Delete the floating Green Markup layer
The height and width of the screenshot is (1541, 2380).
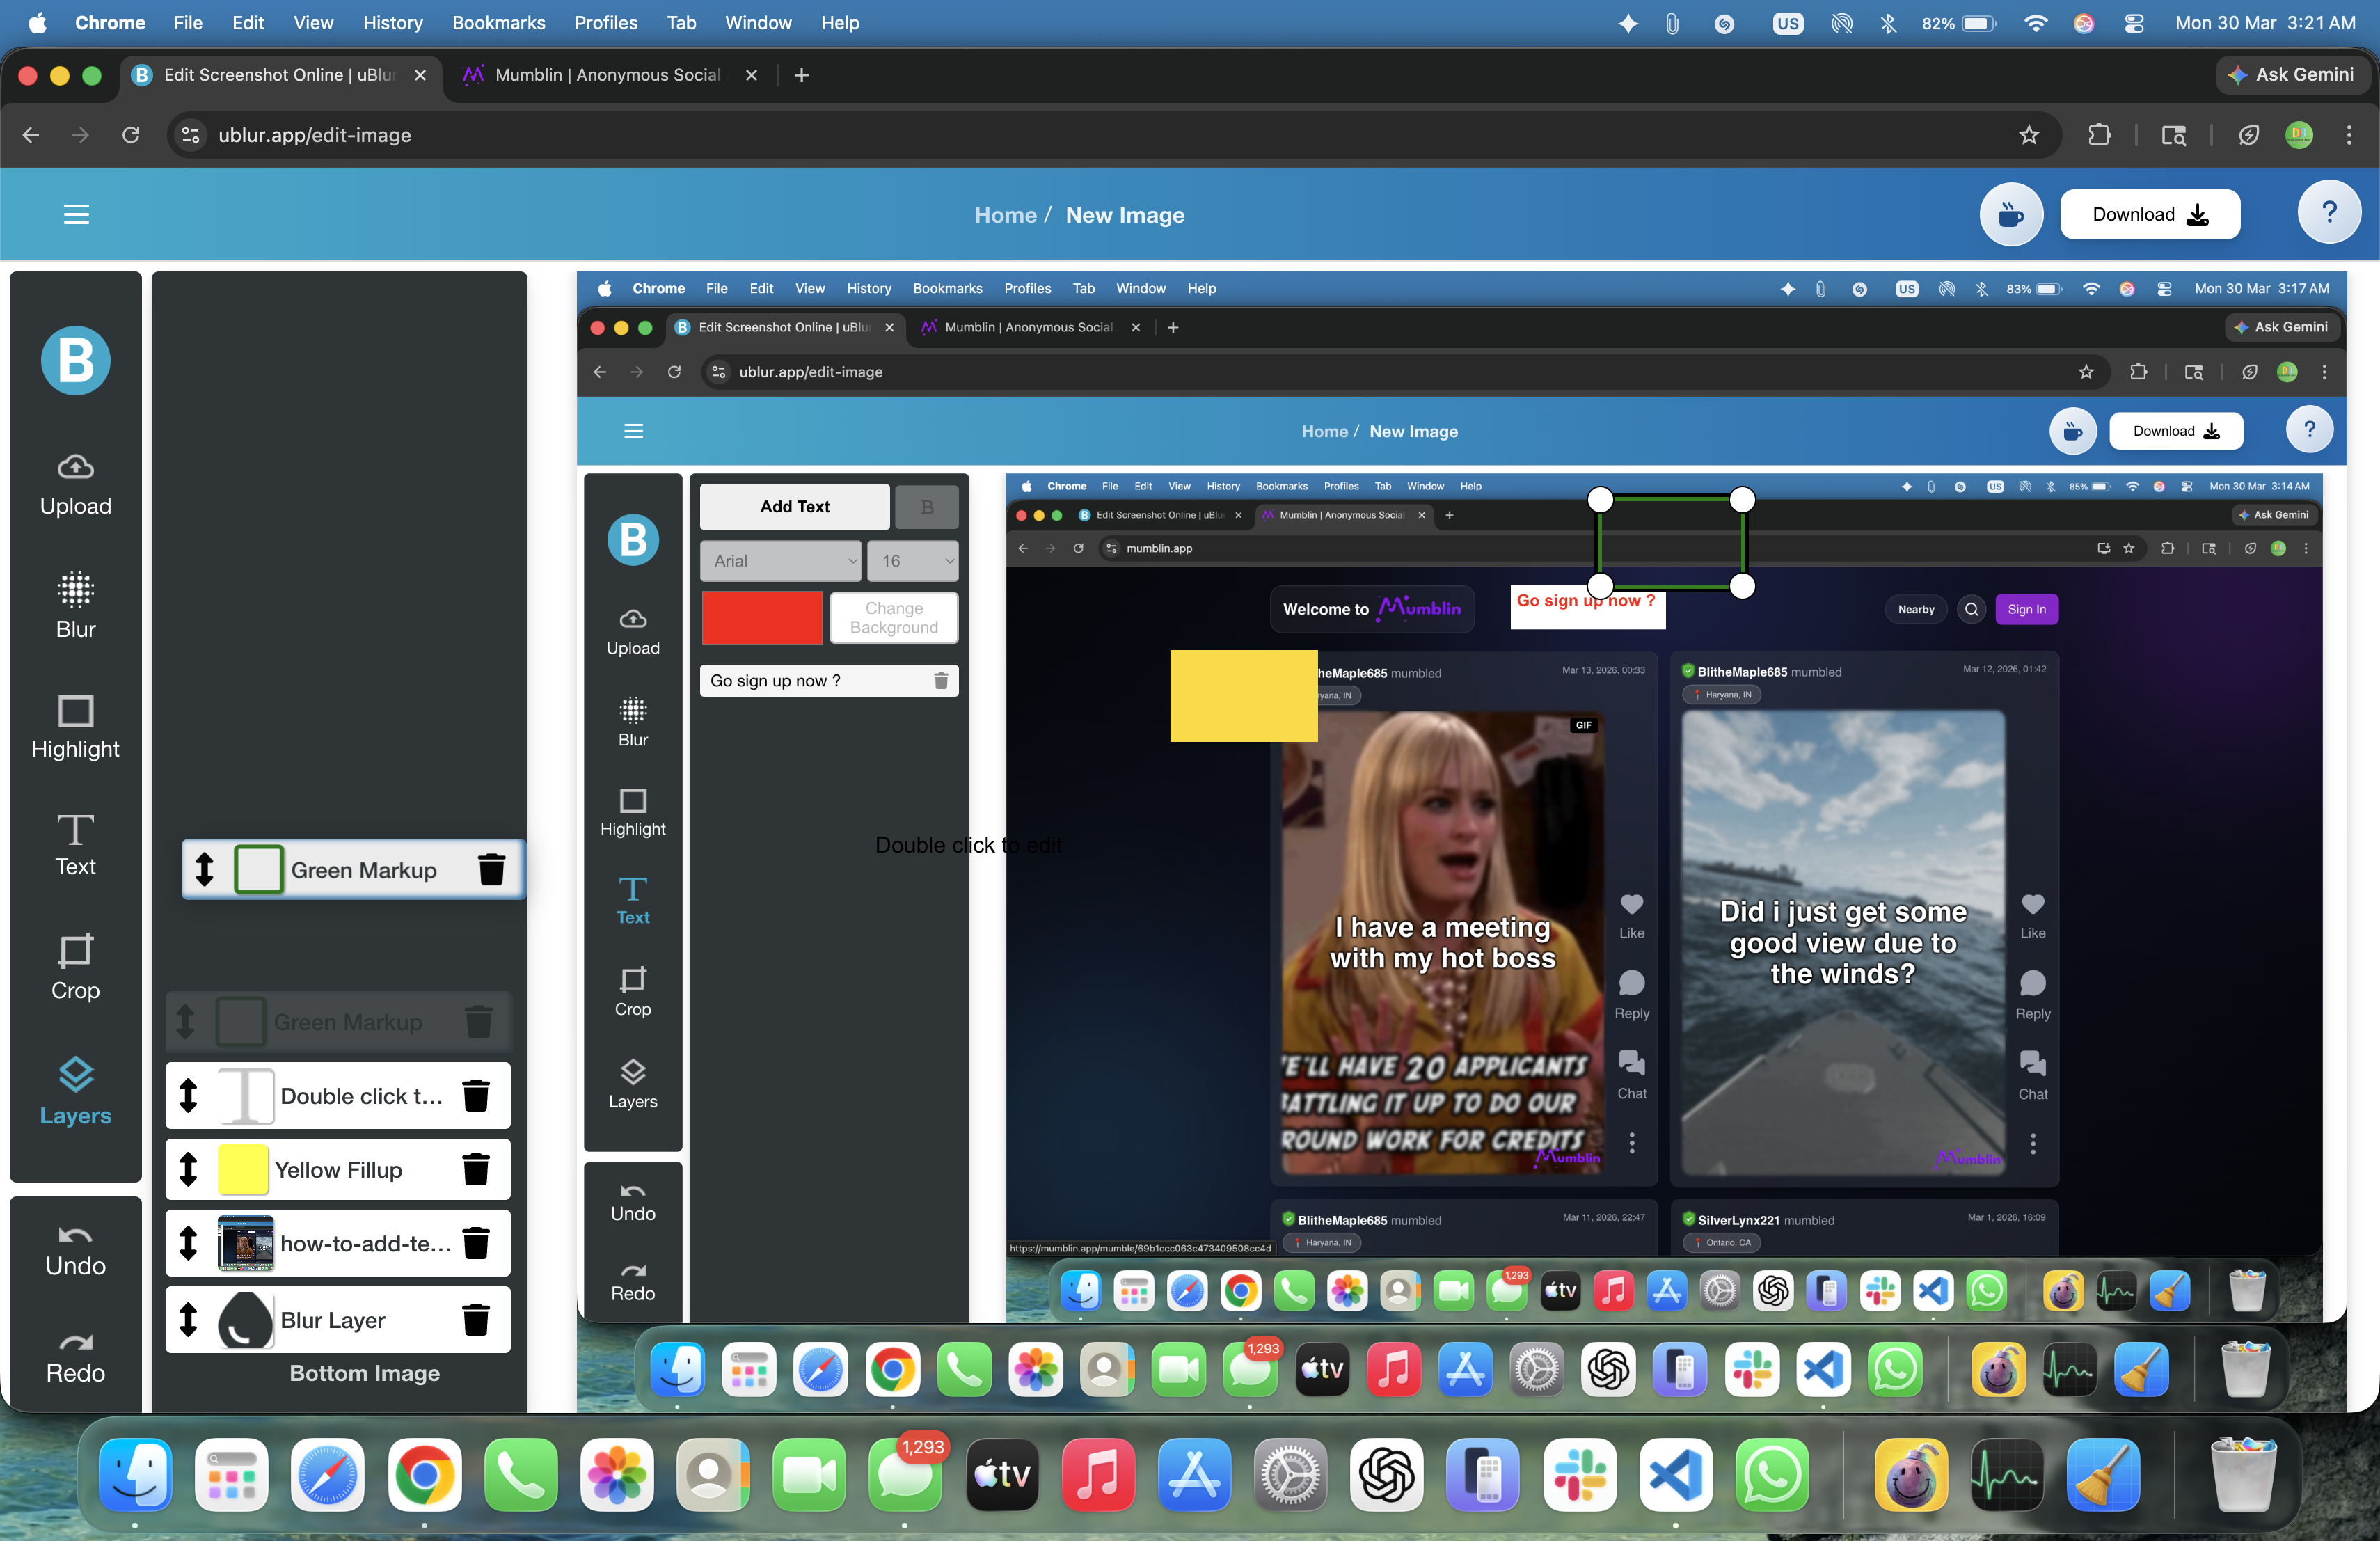coord(491,869)
